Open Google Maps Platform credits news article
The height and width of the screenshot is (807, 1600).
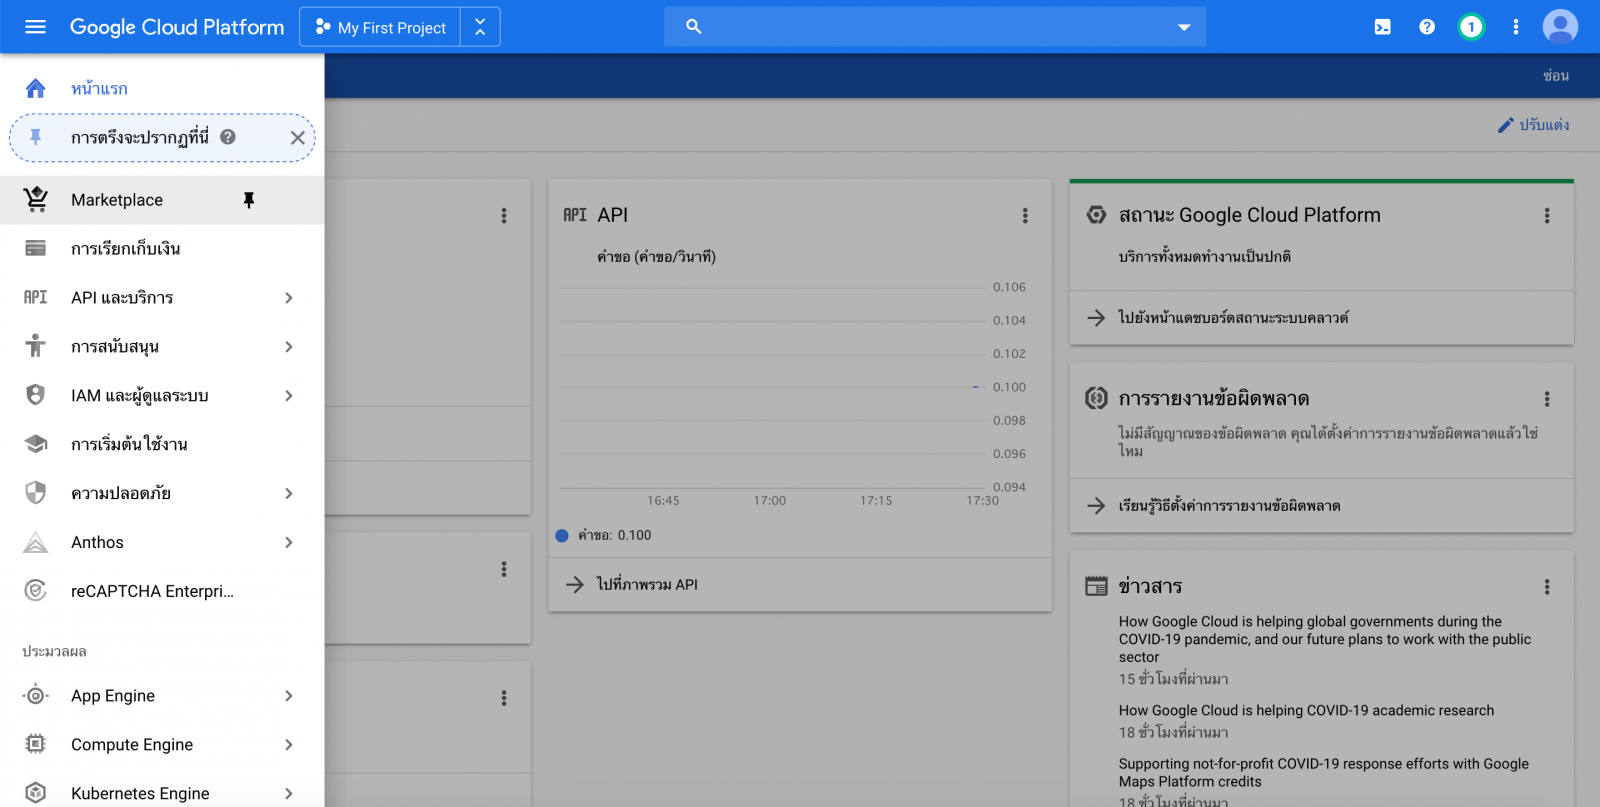tap(1324, 772)
